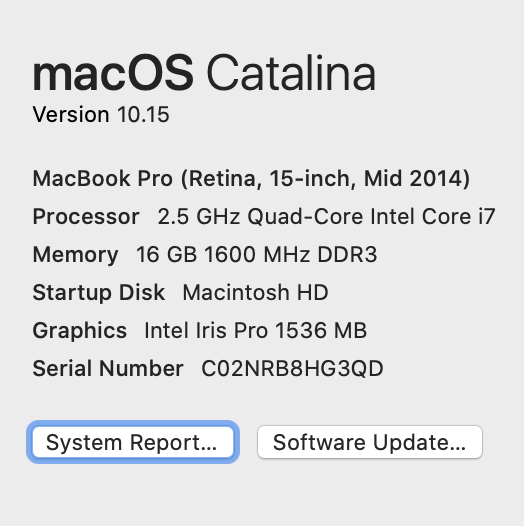The image size is (524, 526).
Task: Click the DDR3 memory type text
Action: pos(347,254)
